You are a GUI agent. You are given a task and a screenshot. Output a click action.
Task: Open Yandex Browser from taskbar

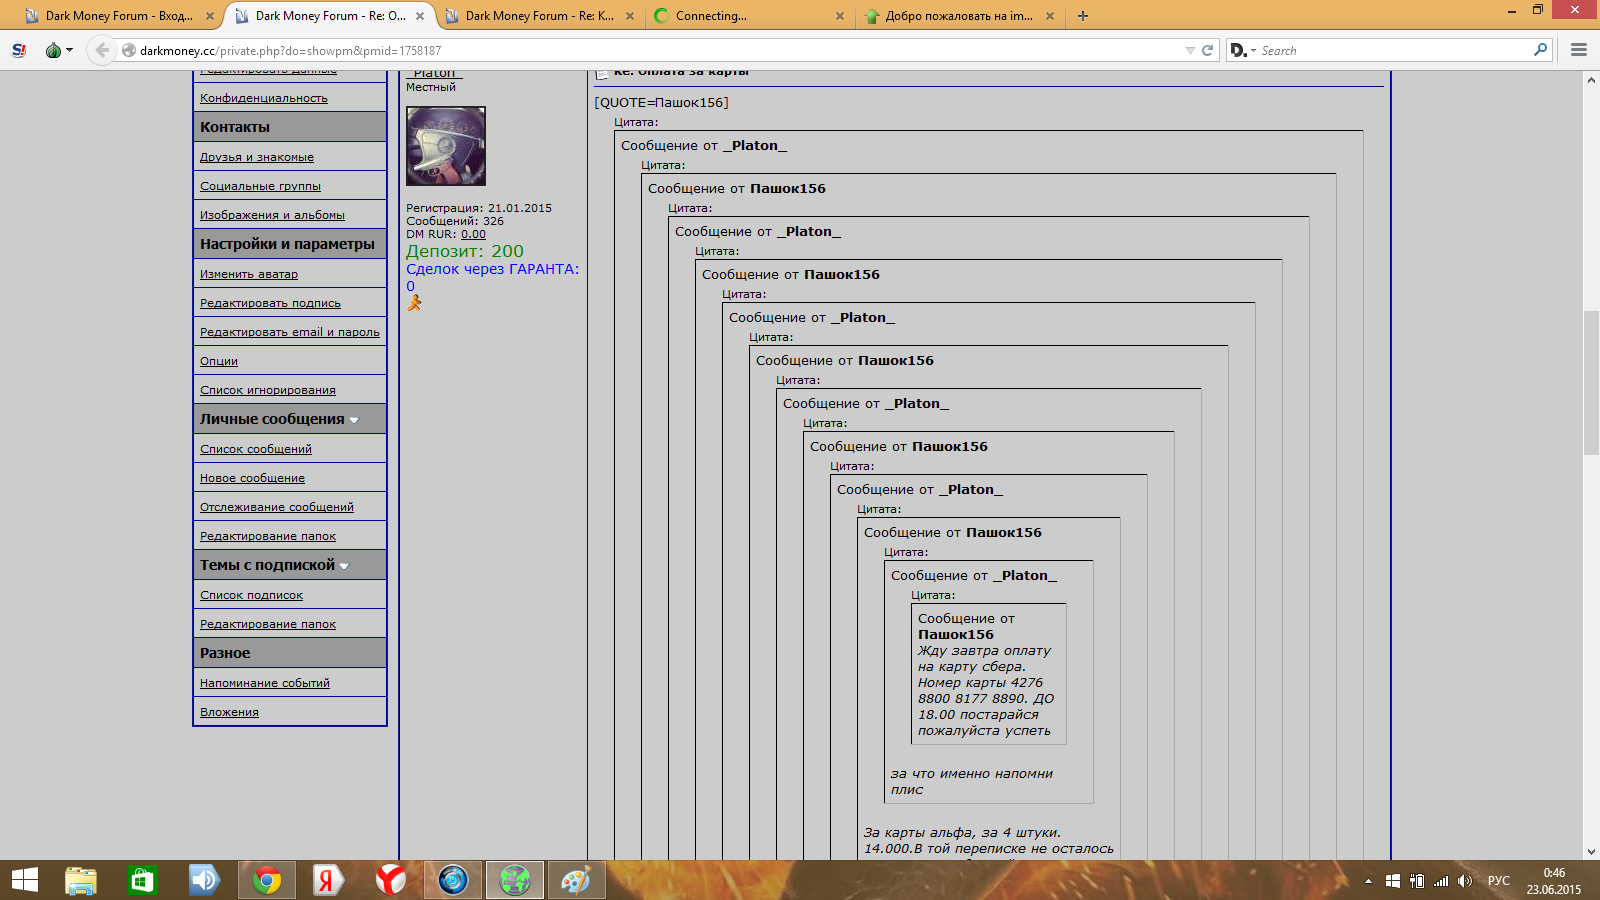coord(391,880)
